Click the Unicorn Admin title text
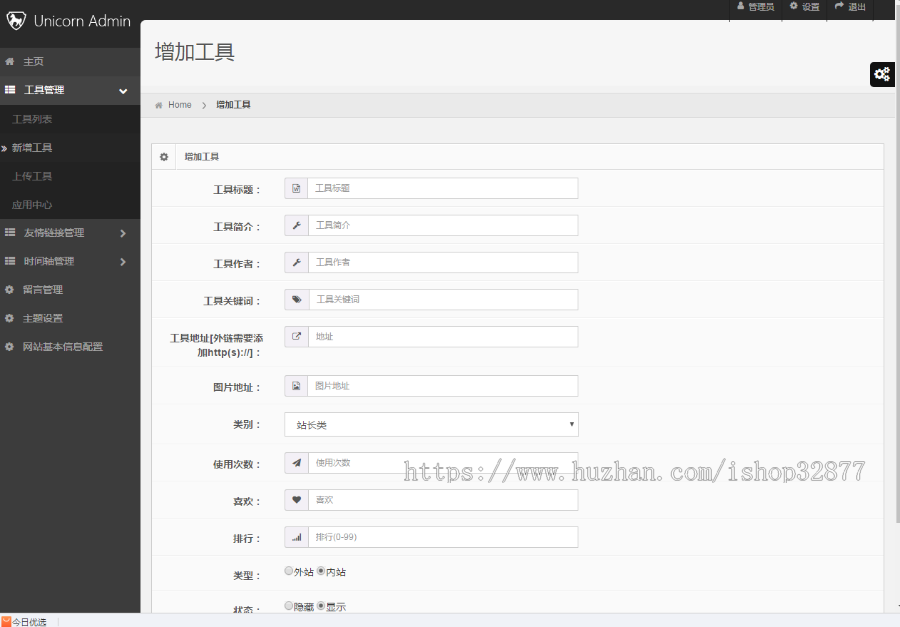This screenshot has width=900, height=627. pos(82,21)
